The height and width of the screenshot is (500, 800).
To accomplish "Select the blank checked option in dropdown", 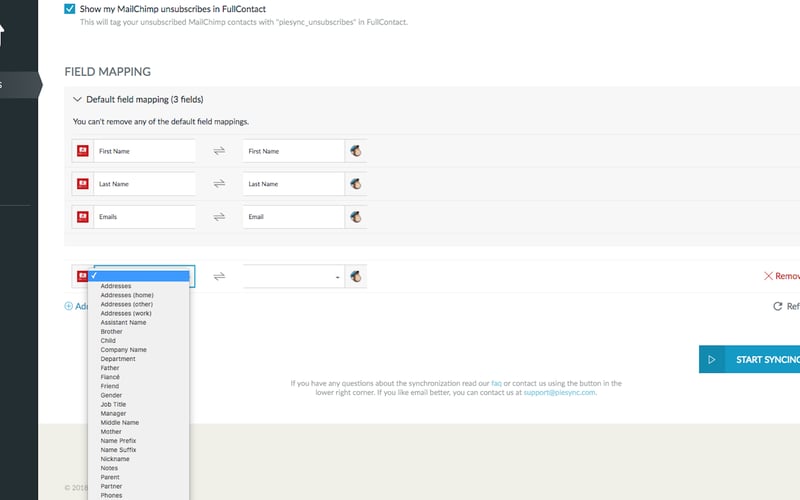I will pyautogui.click(x=139, y=276).
